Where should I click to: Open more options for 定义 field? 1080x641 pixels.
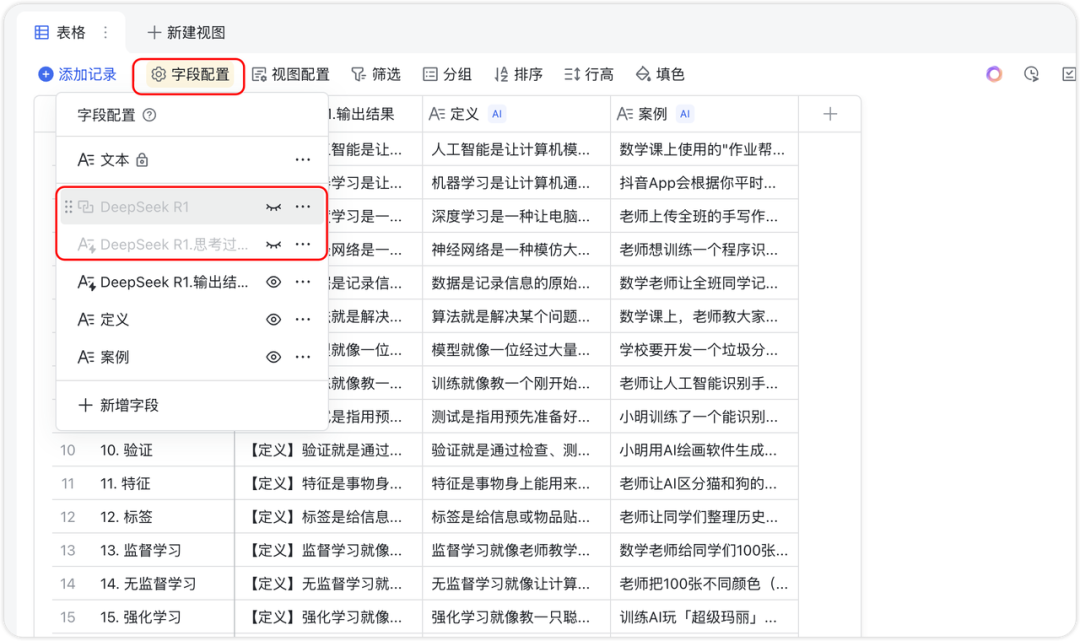click(x=302, y=319)
